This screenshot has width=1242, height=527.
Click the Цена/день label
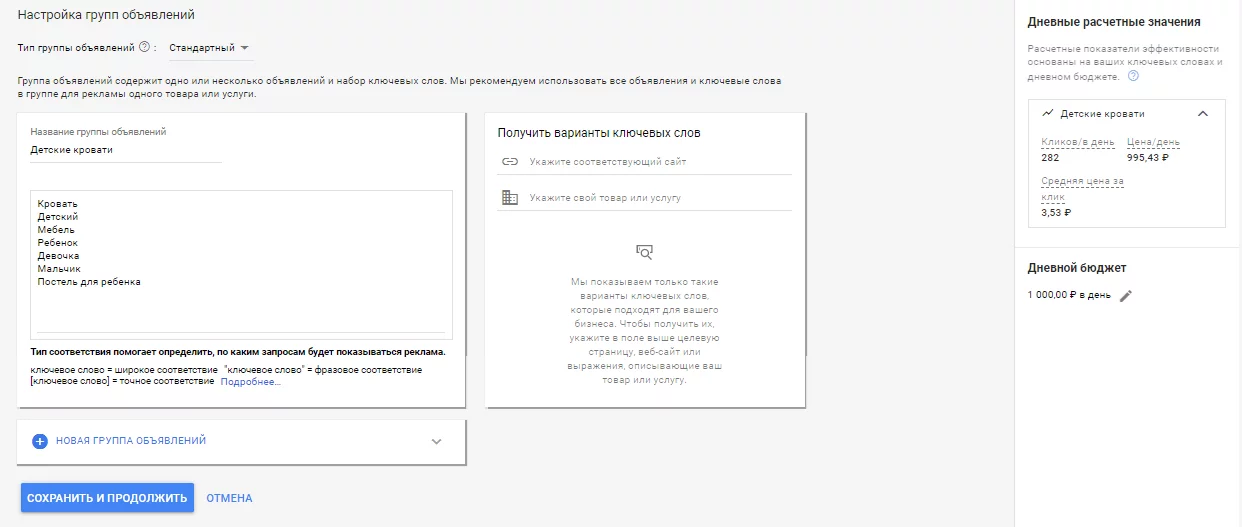click(x=1153, y=142)
